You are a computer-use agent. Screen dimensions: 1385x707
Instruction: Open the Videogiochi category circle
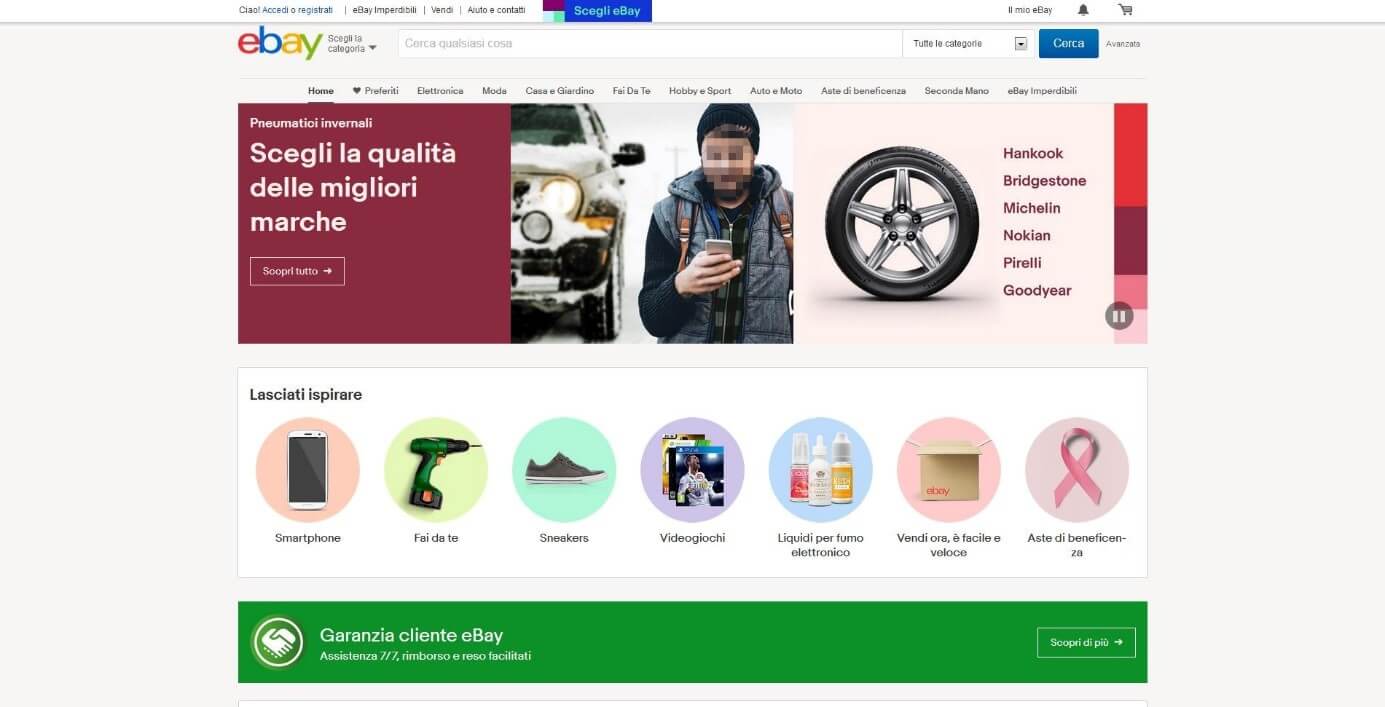tap(692, 470)
